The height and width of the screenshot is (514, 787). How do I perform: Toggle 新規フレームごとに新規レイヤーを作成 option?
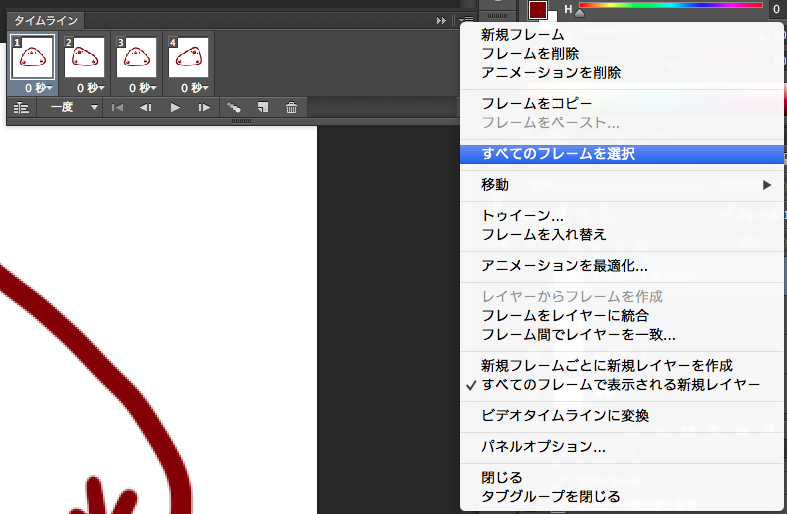[622, 365]
